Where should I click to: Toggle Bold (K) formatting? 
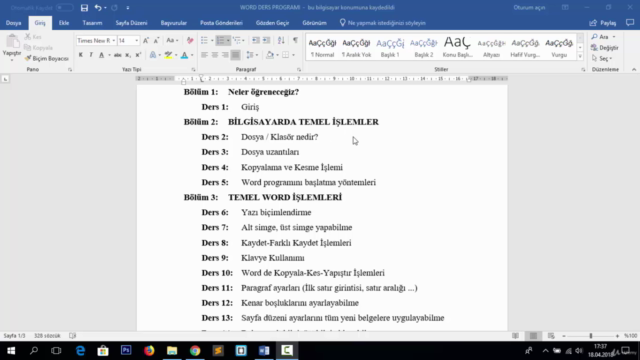[x=81, y=55]
